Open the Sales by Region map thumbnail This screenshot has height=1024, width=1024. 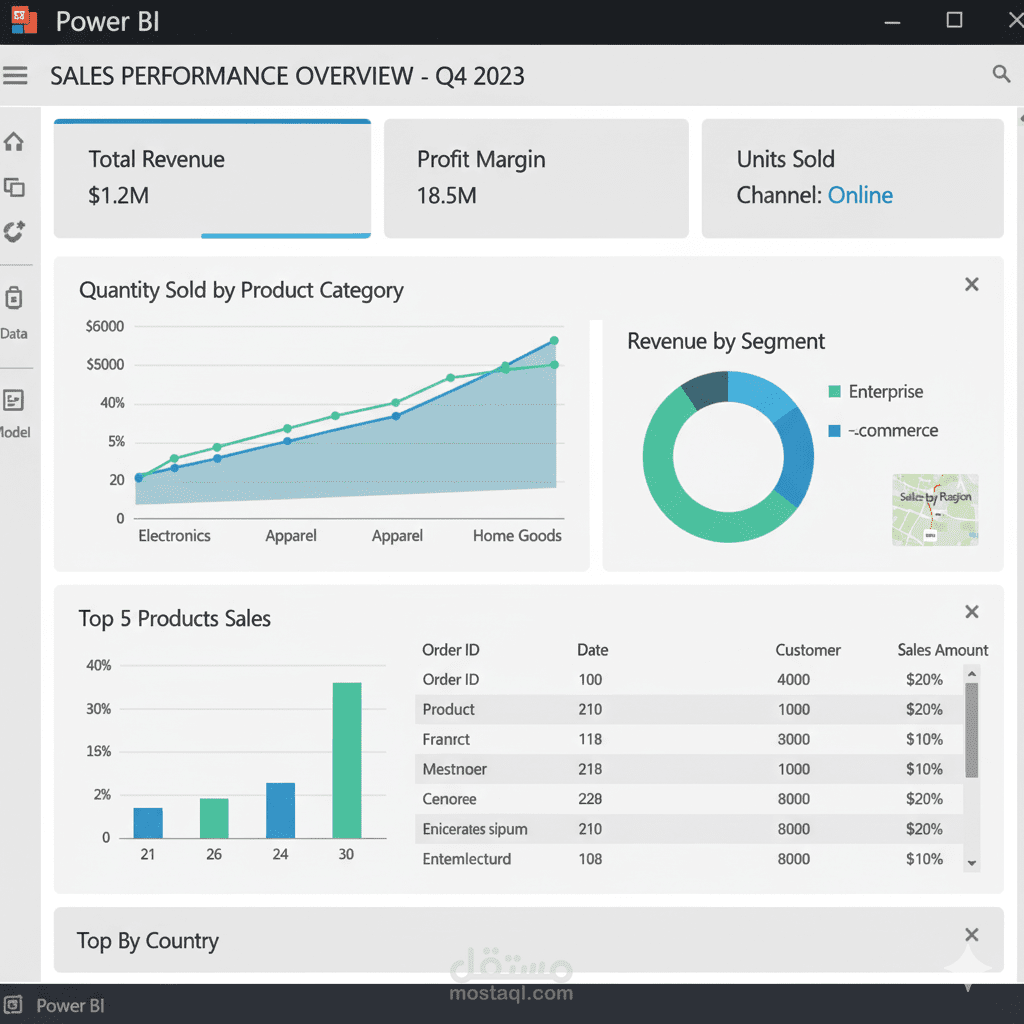pos(935,509)
